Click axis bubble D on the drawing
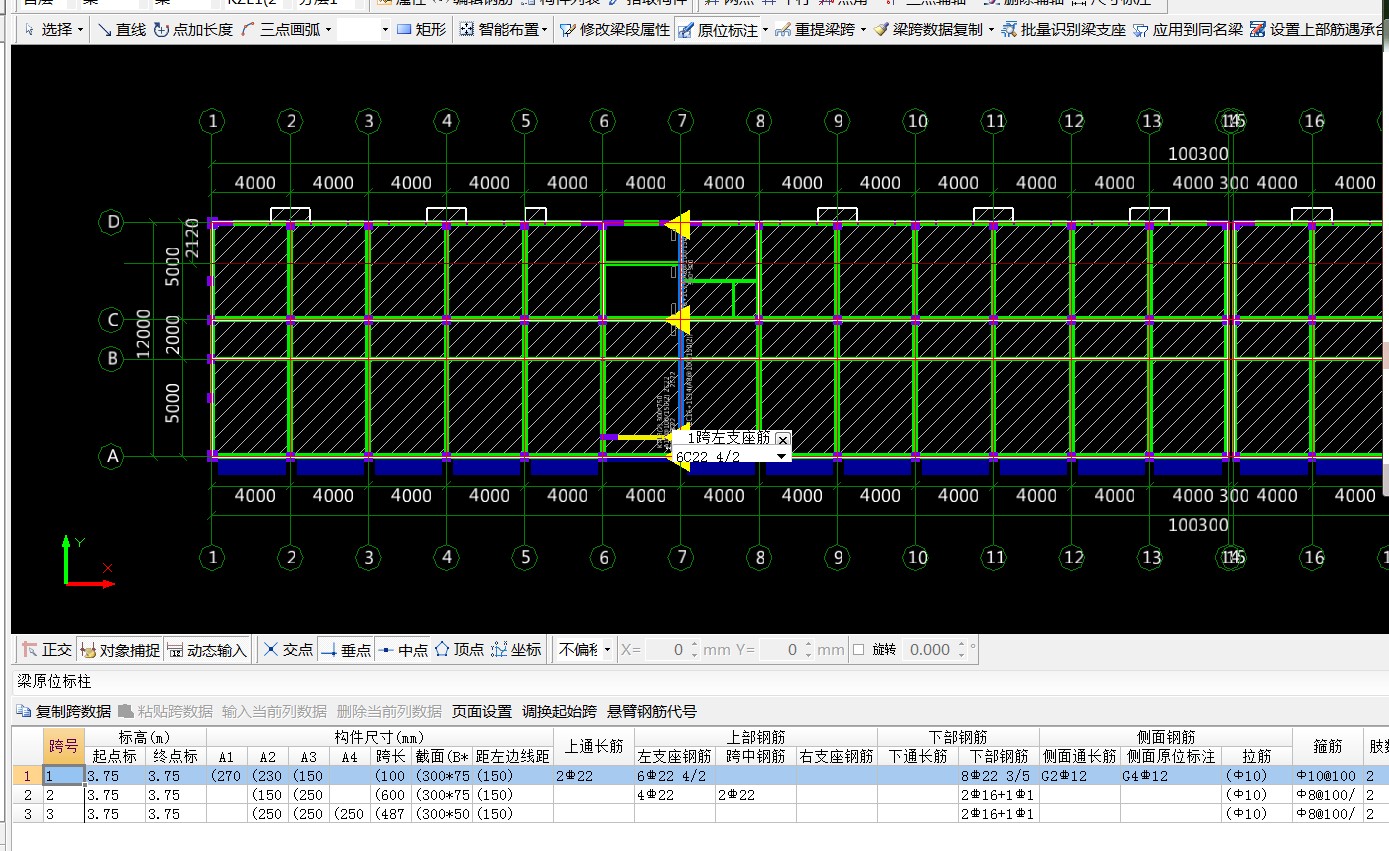Viewport: 1389px width, 851px height. coord(113,221)
